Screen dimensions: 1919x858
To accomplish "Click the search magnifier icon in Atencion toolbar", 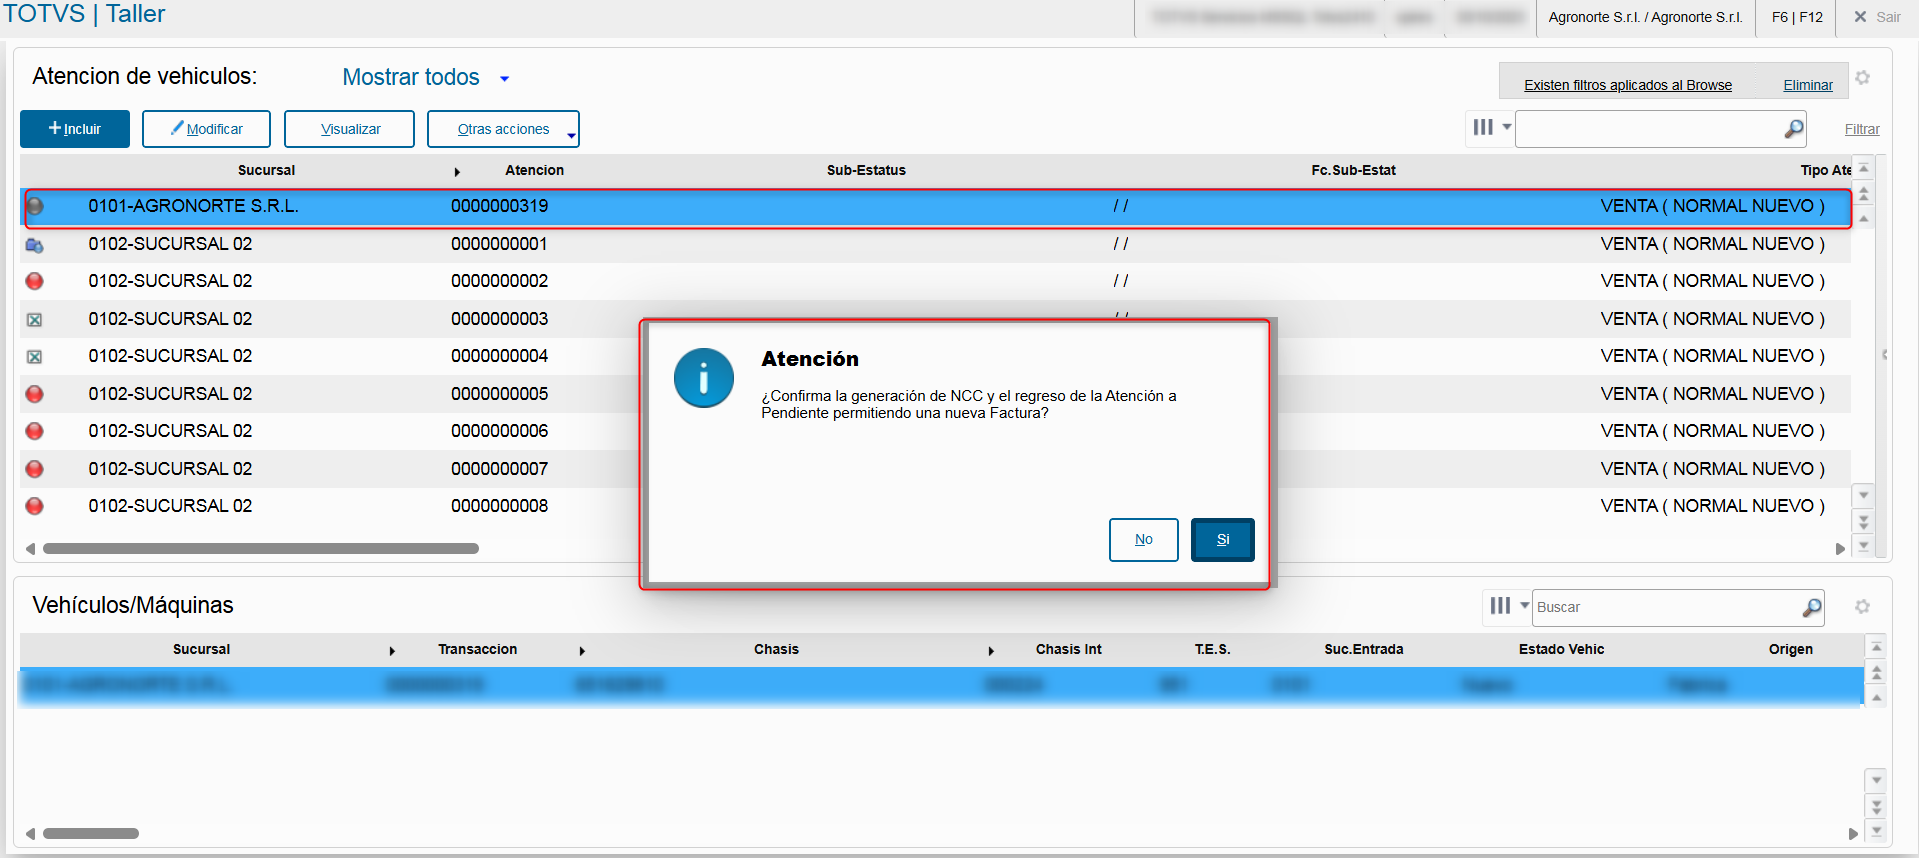I will (x=1794, y=129).
